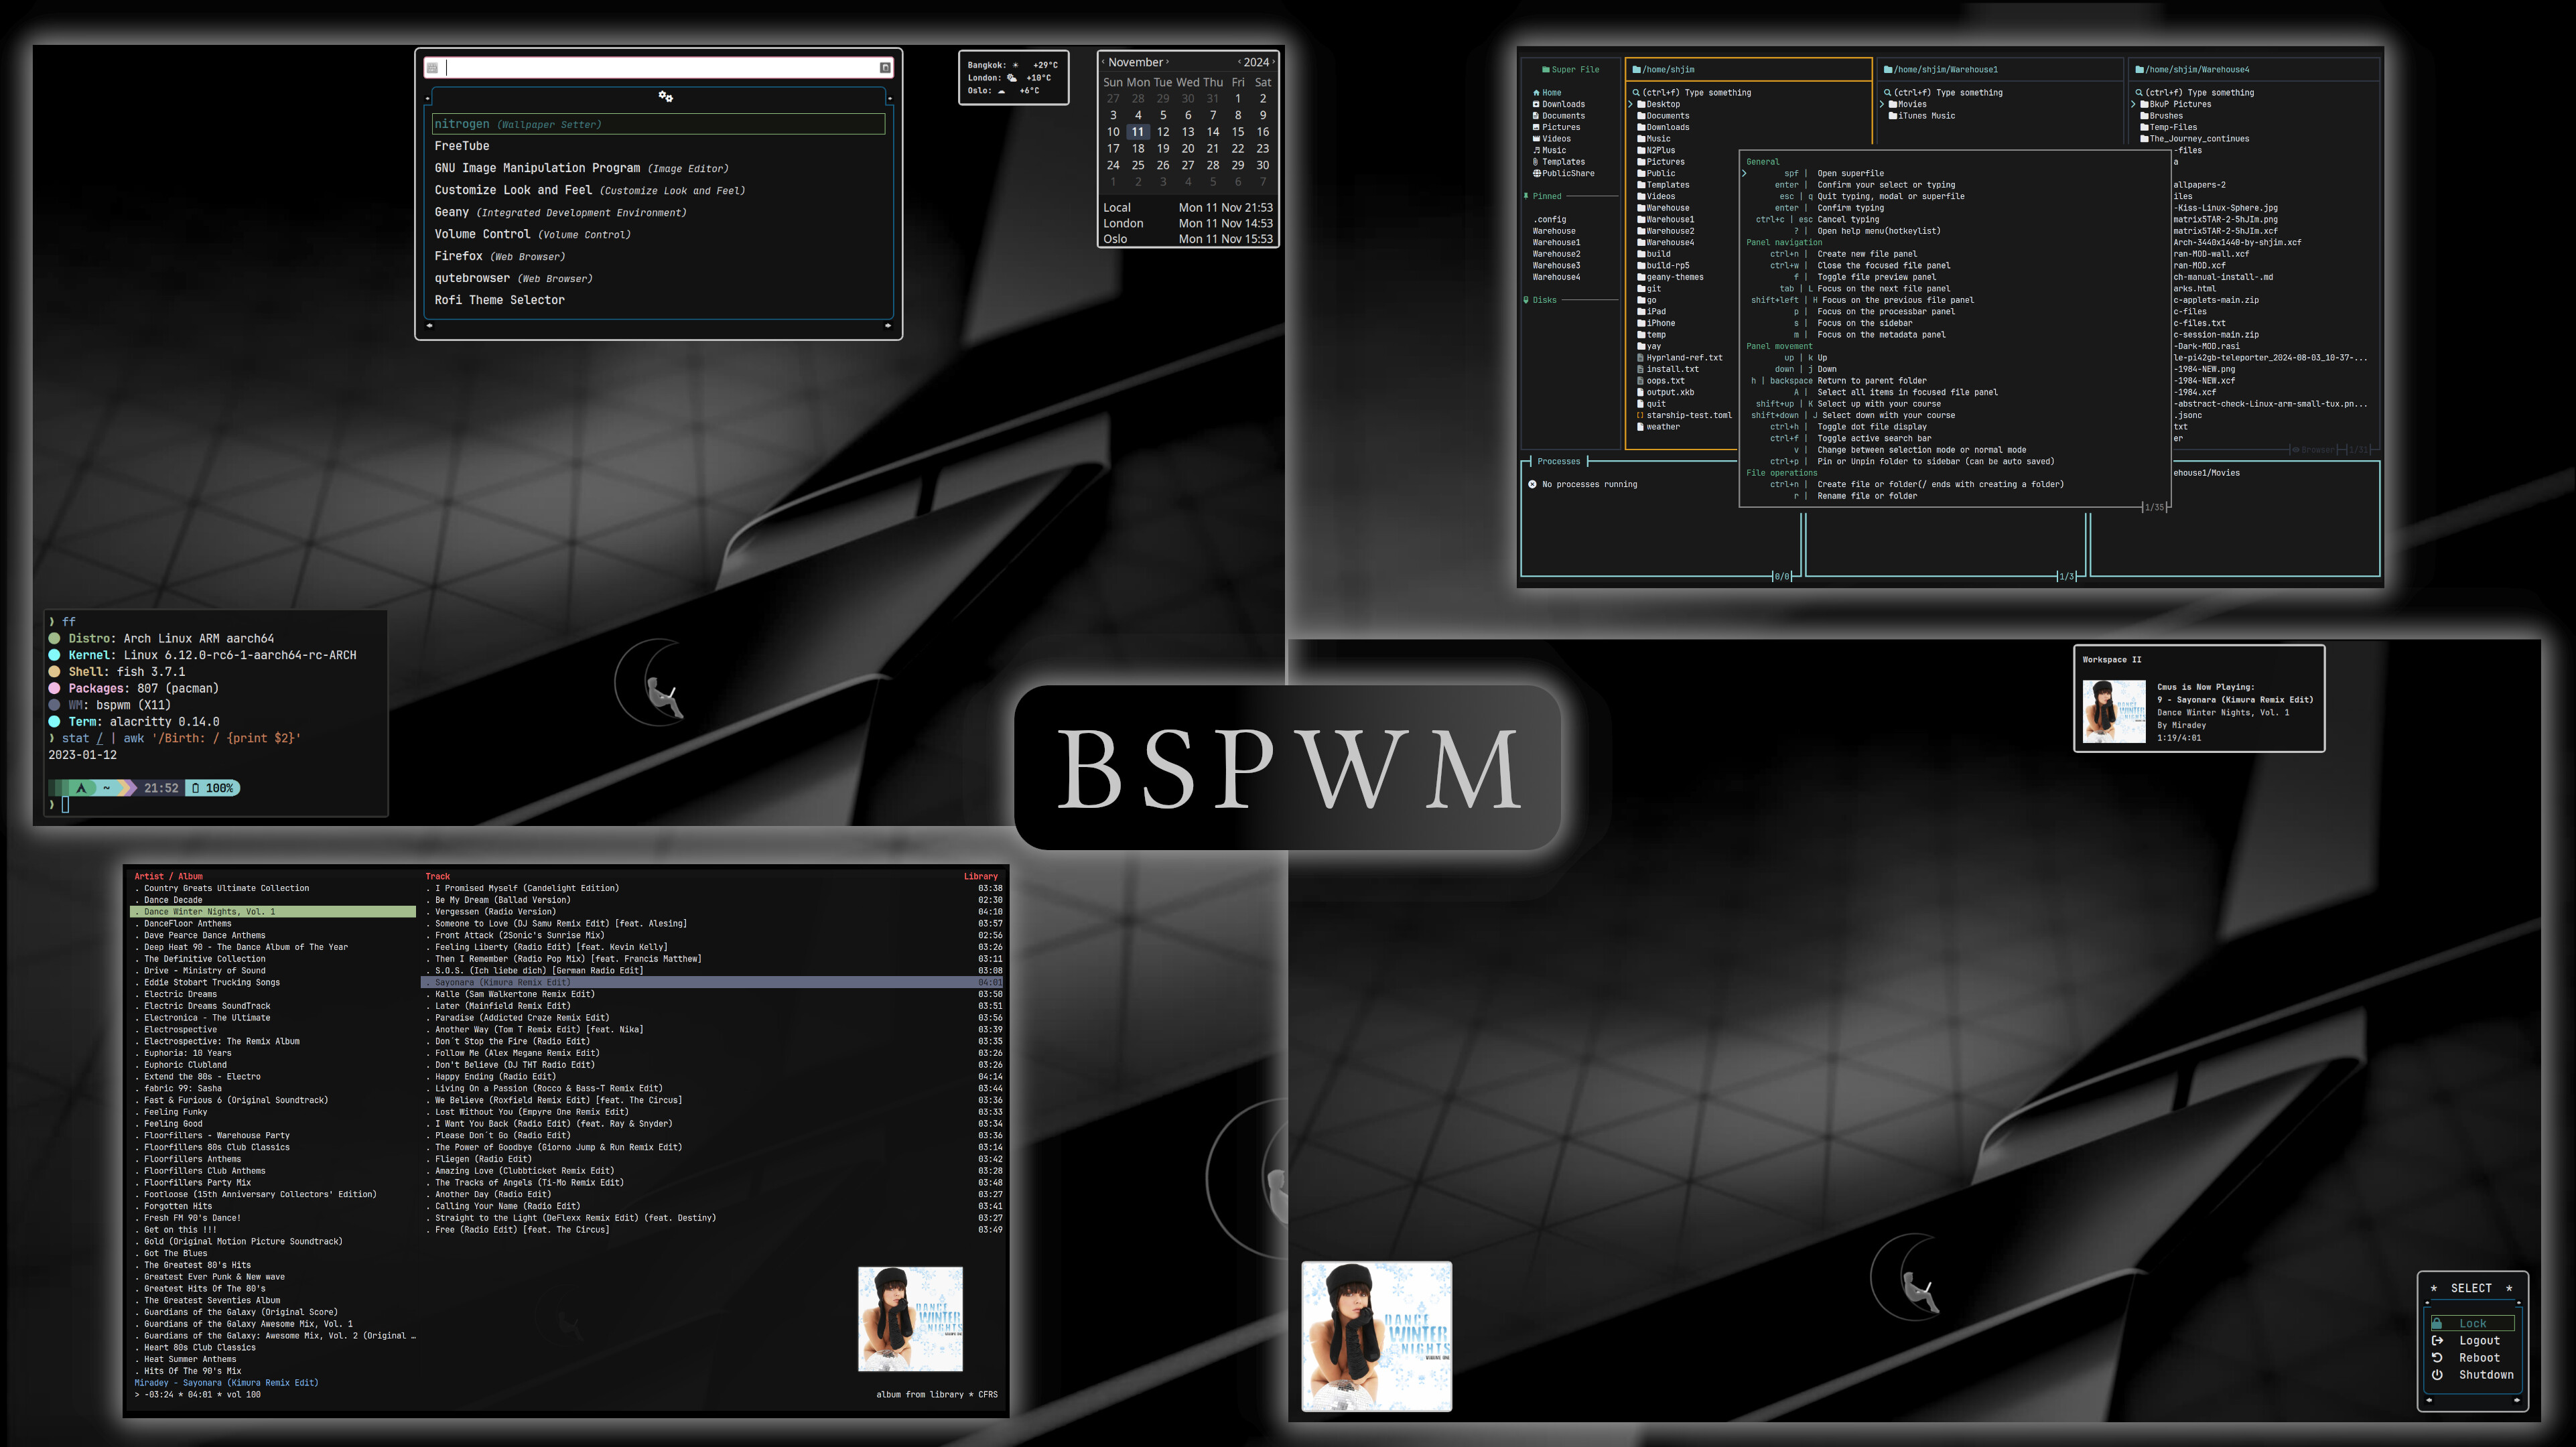Click the pin icon beside the Pinned heading

1526,196
